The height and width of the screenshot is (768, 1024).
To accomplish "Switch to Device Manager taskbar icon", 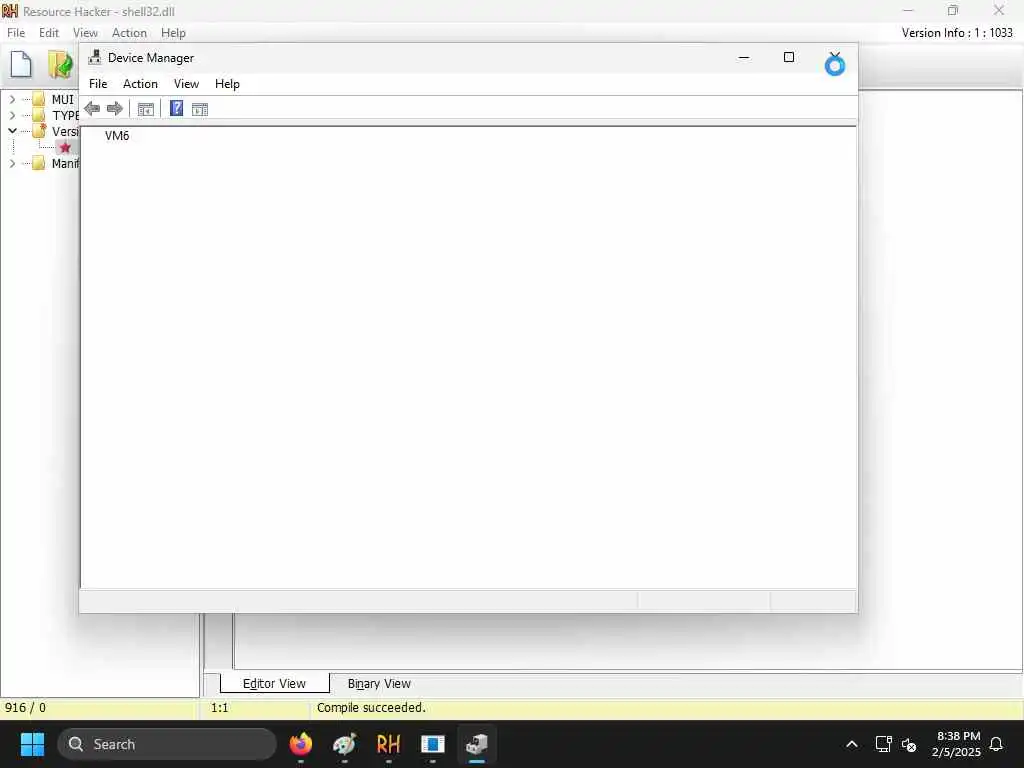I will click(x=477, y=744).
